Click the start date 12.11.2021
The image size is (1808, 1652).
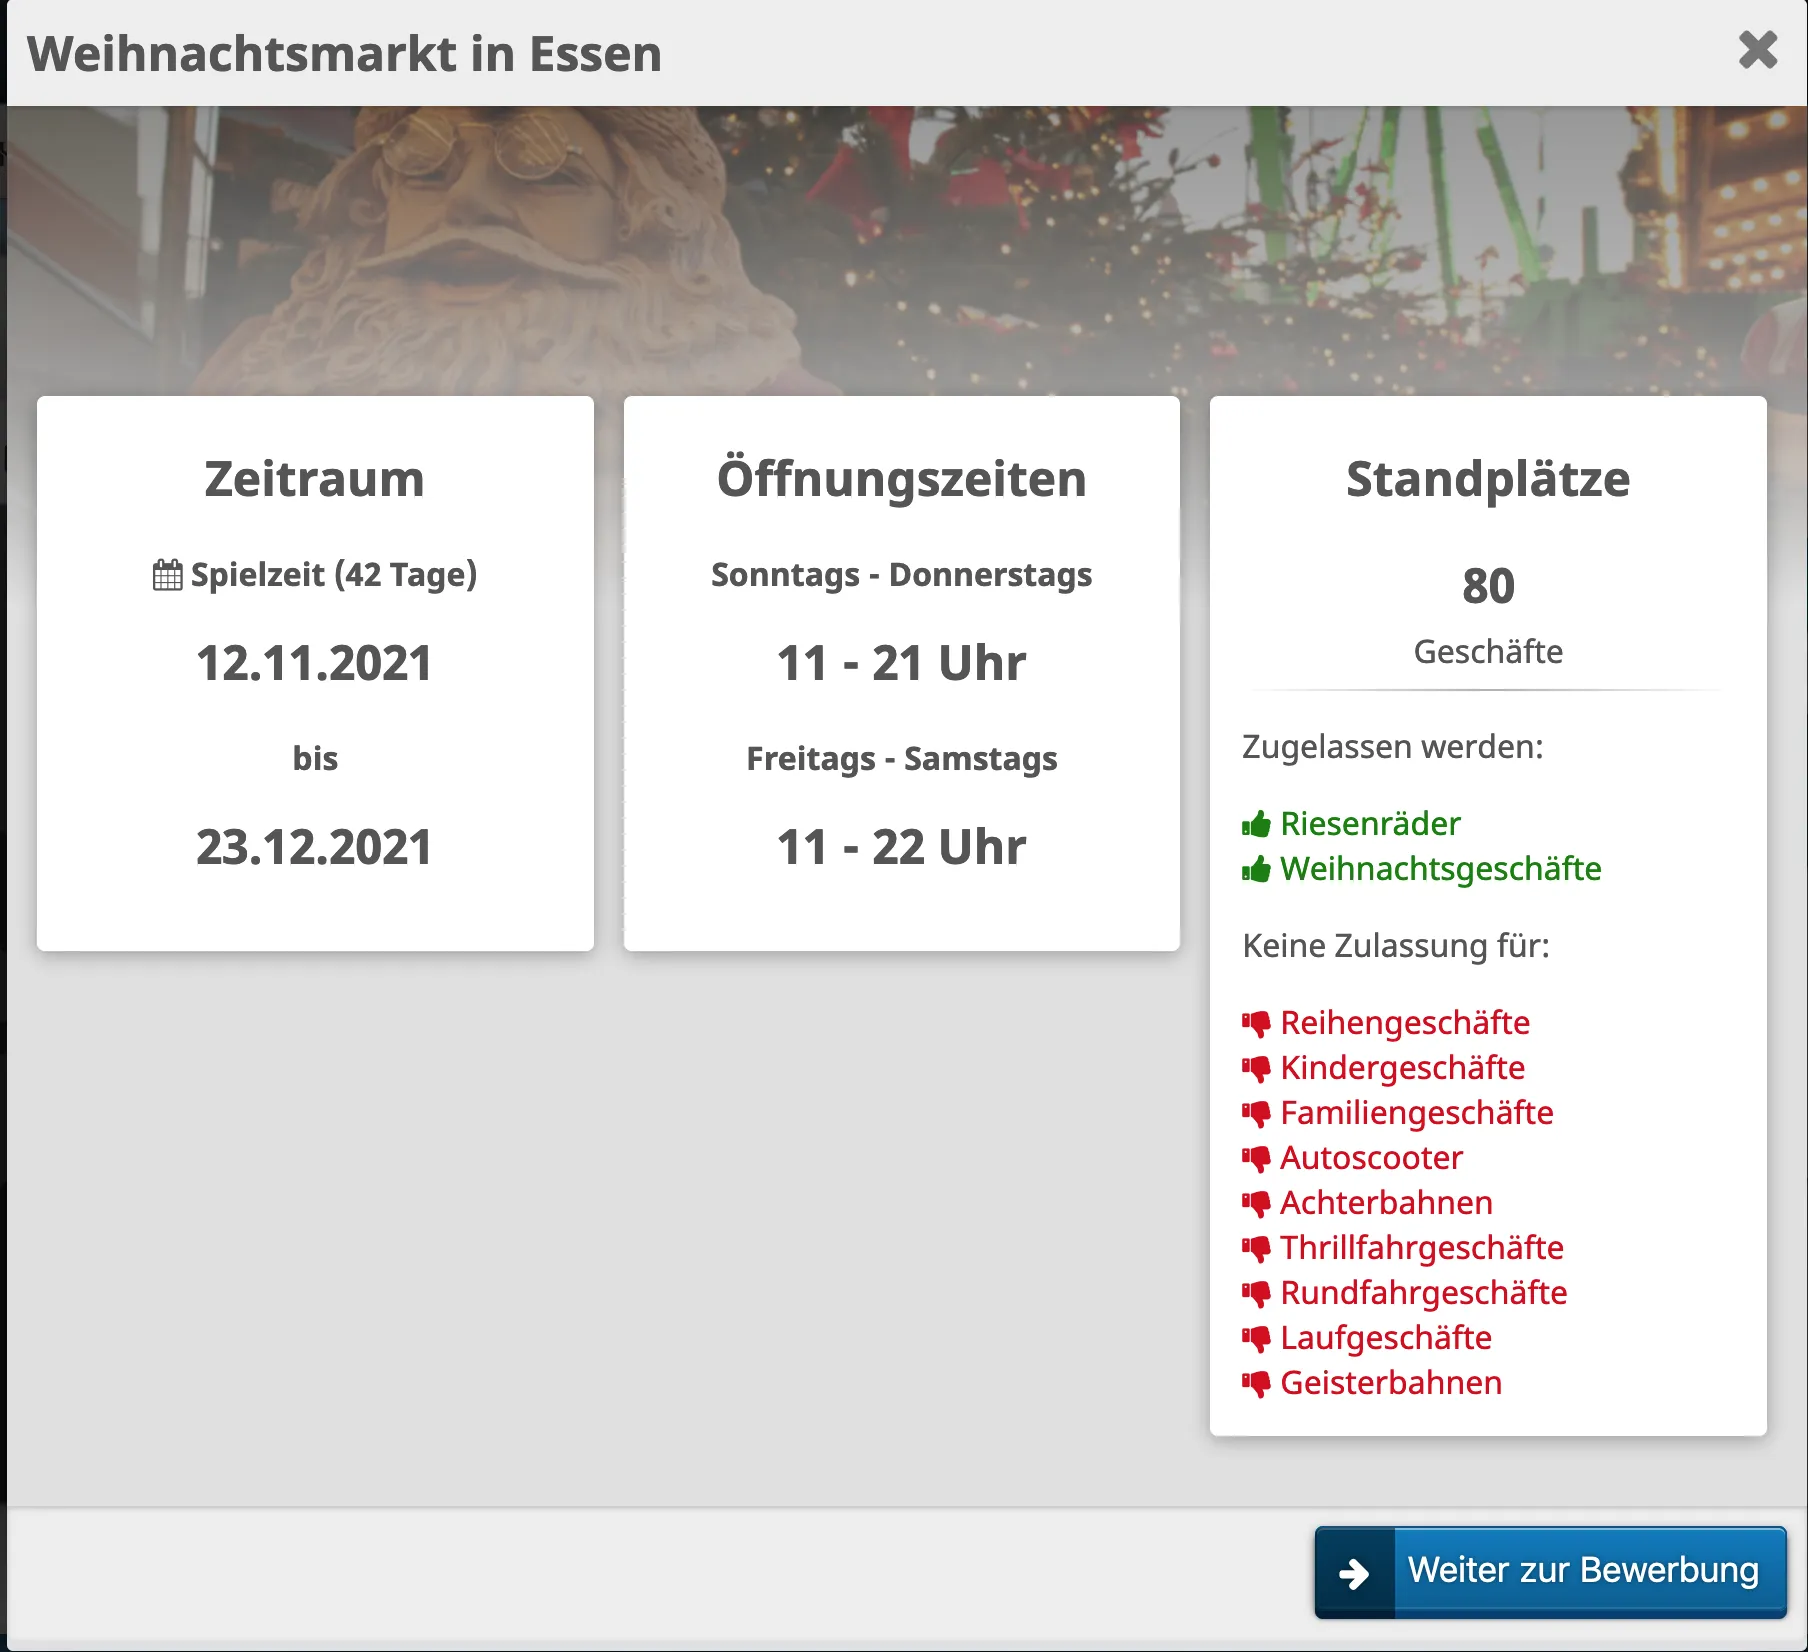[x=314, y=663]
